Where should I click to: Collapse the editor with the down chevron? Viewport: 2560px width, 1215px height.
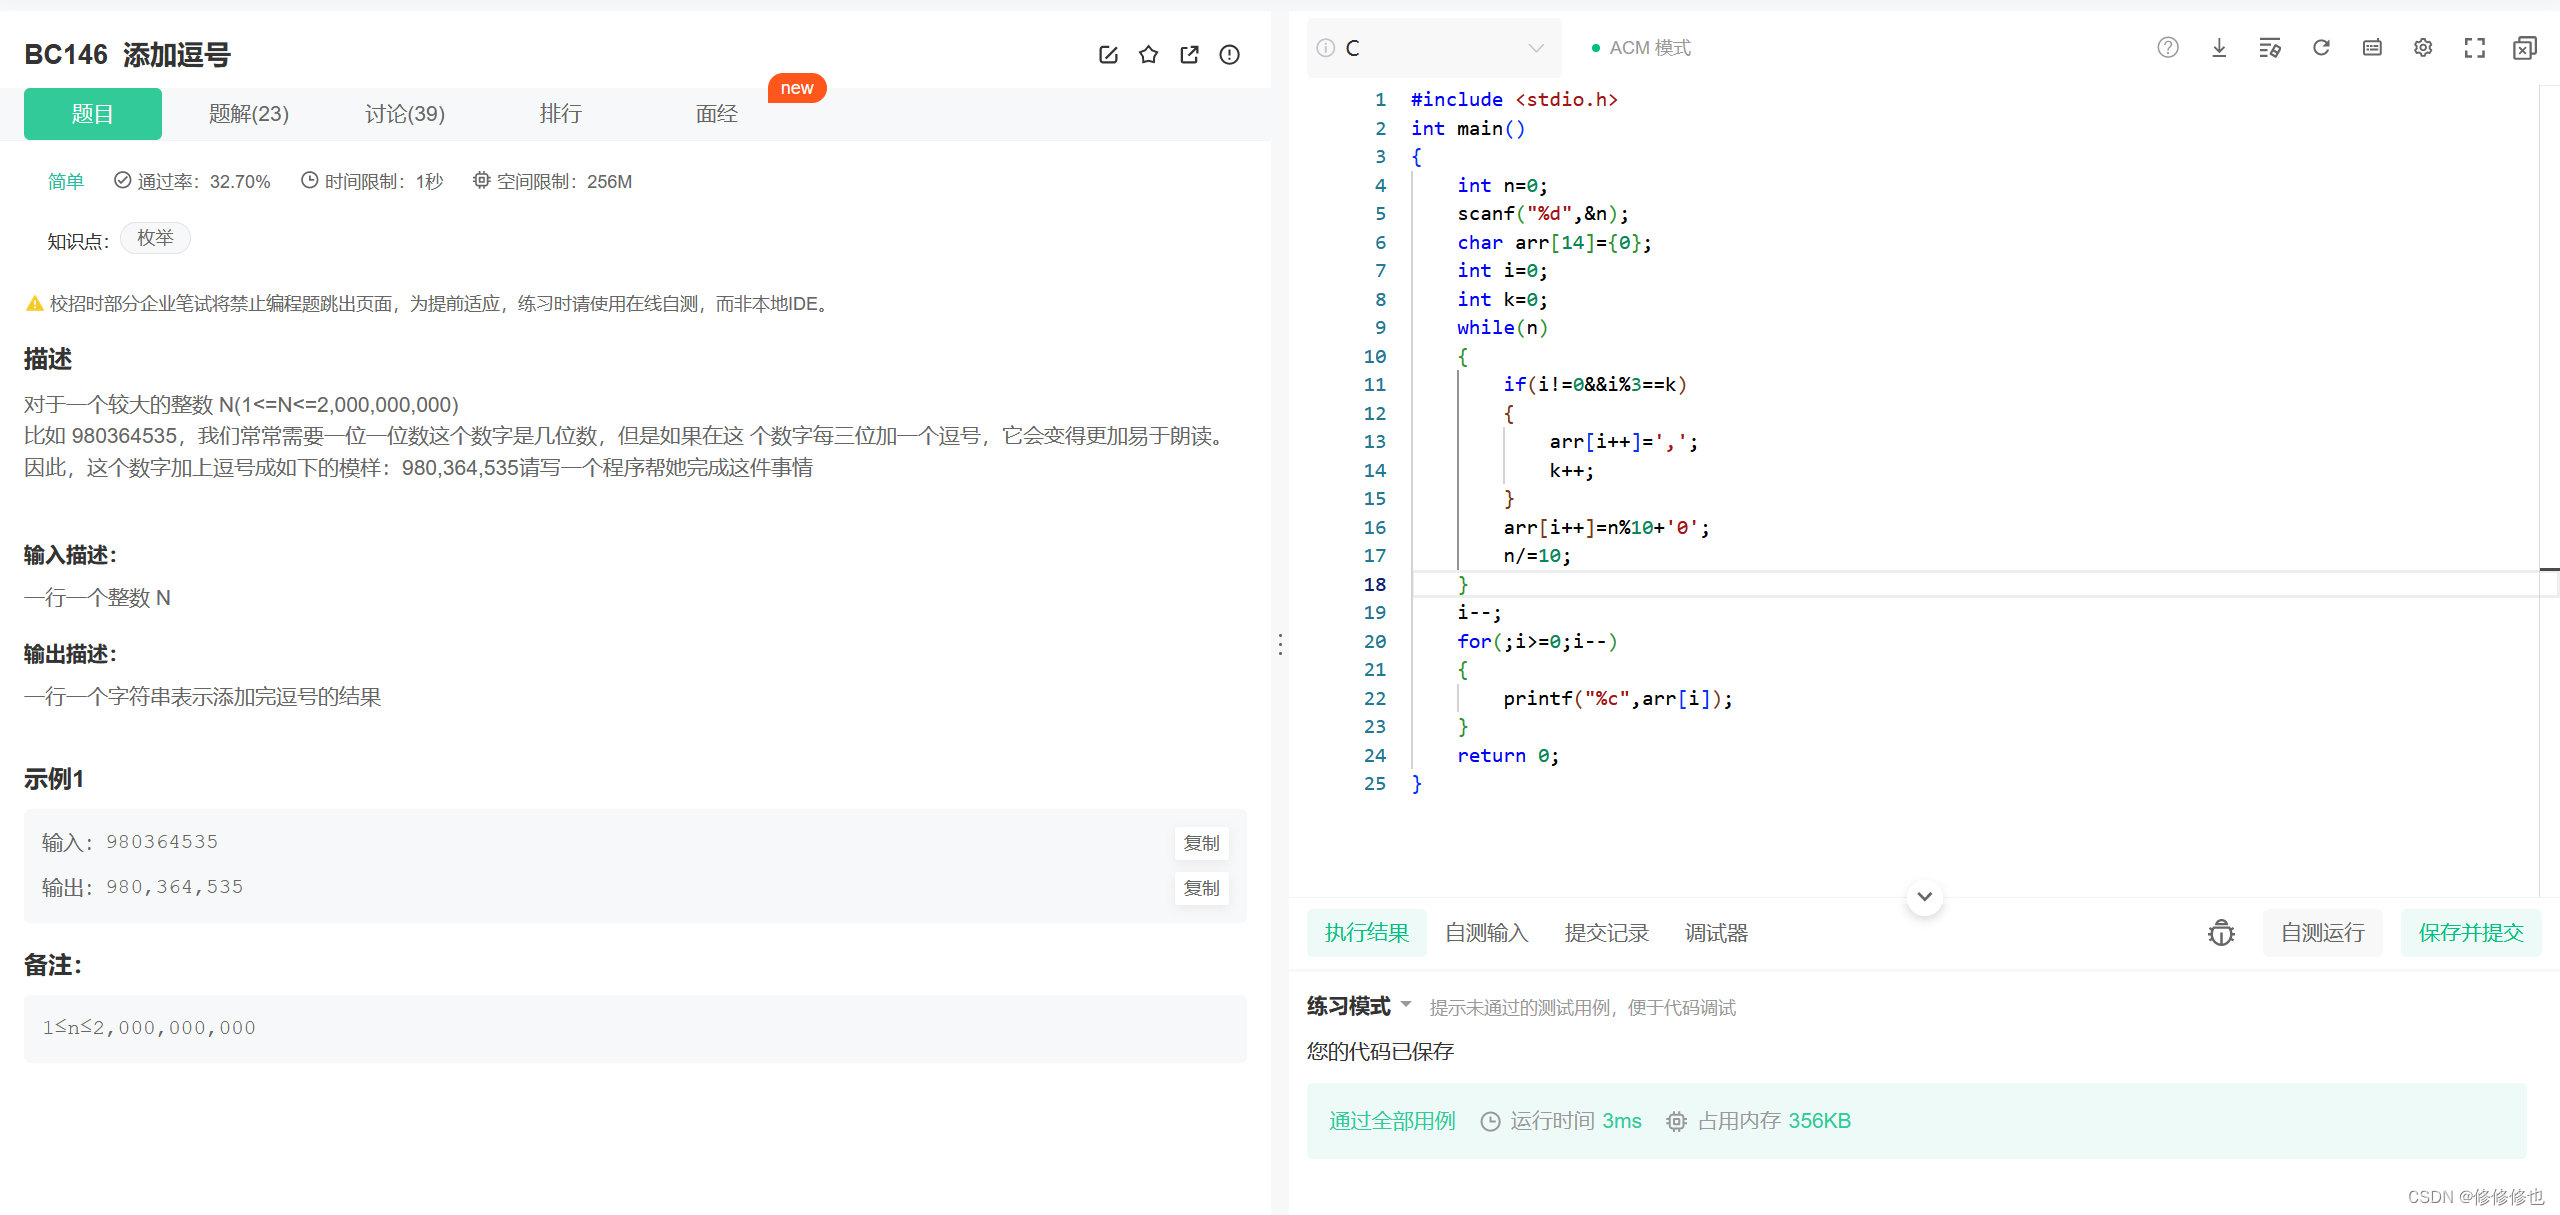[x=1923, y=897]
